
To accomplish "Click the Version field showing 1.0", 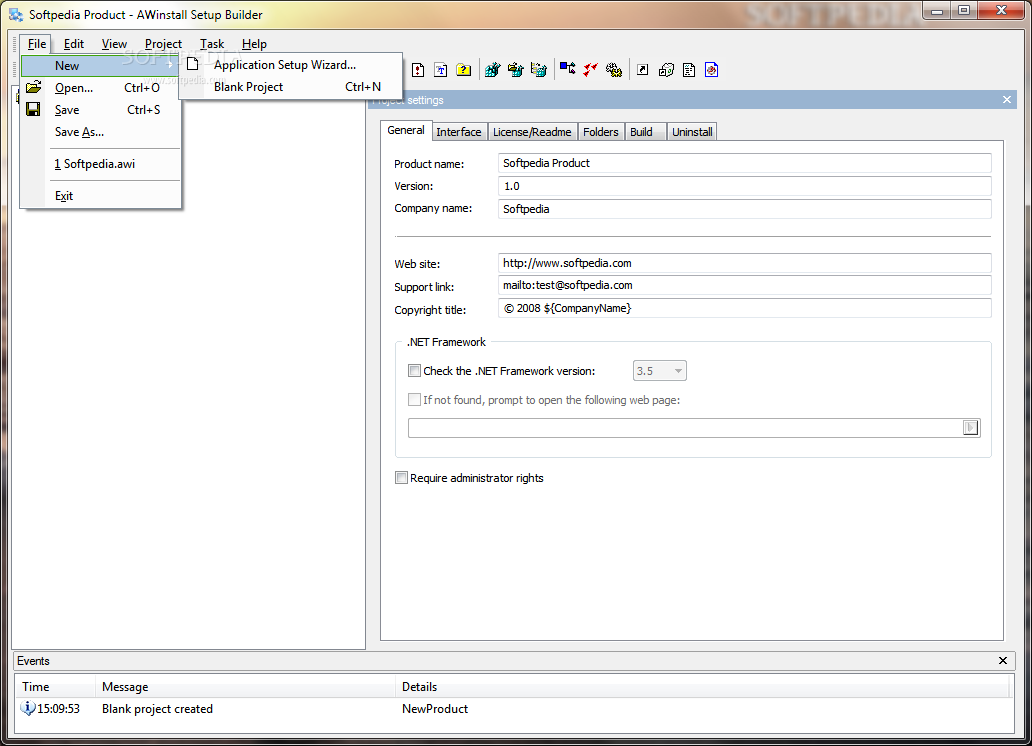I will tap(744, 186).
